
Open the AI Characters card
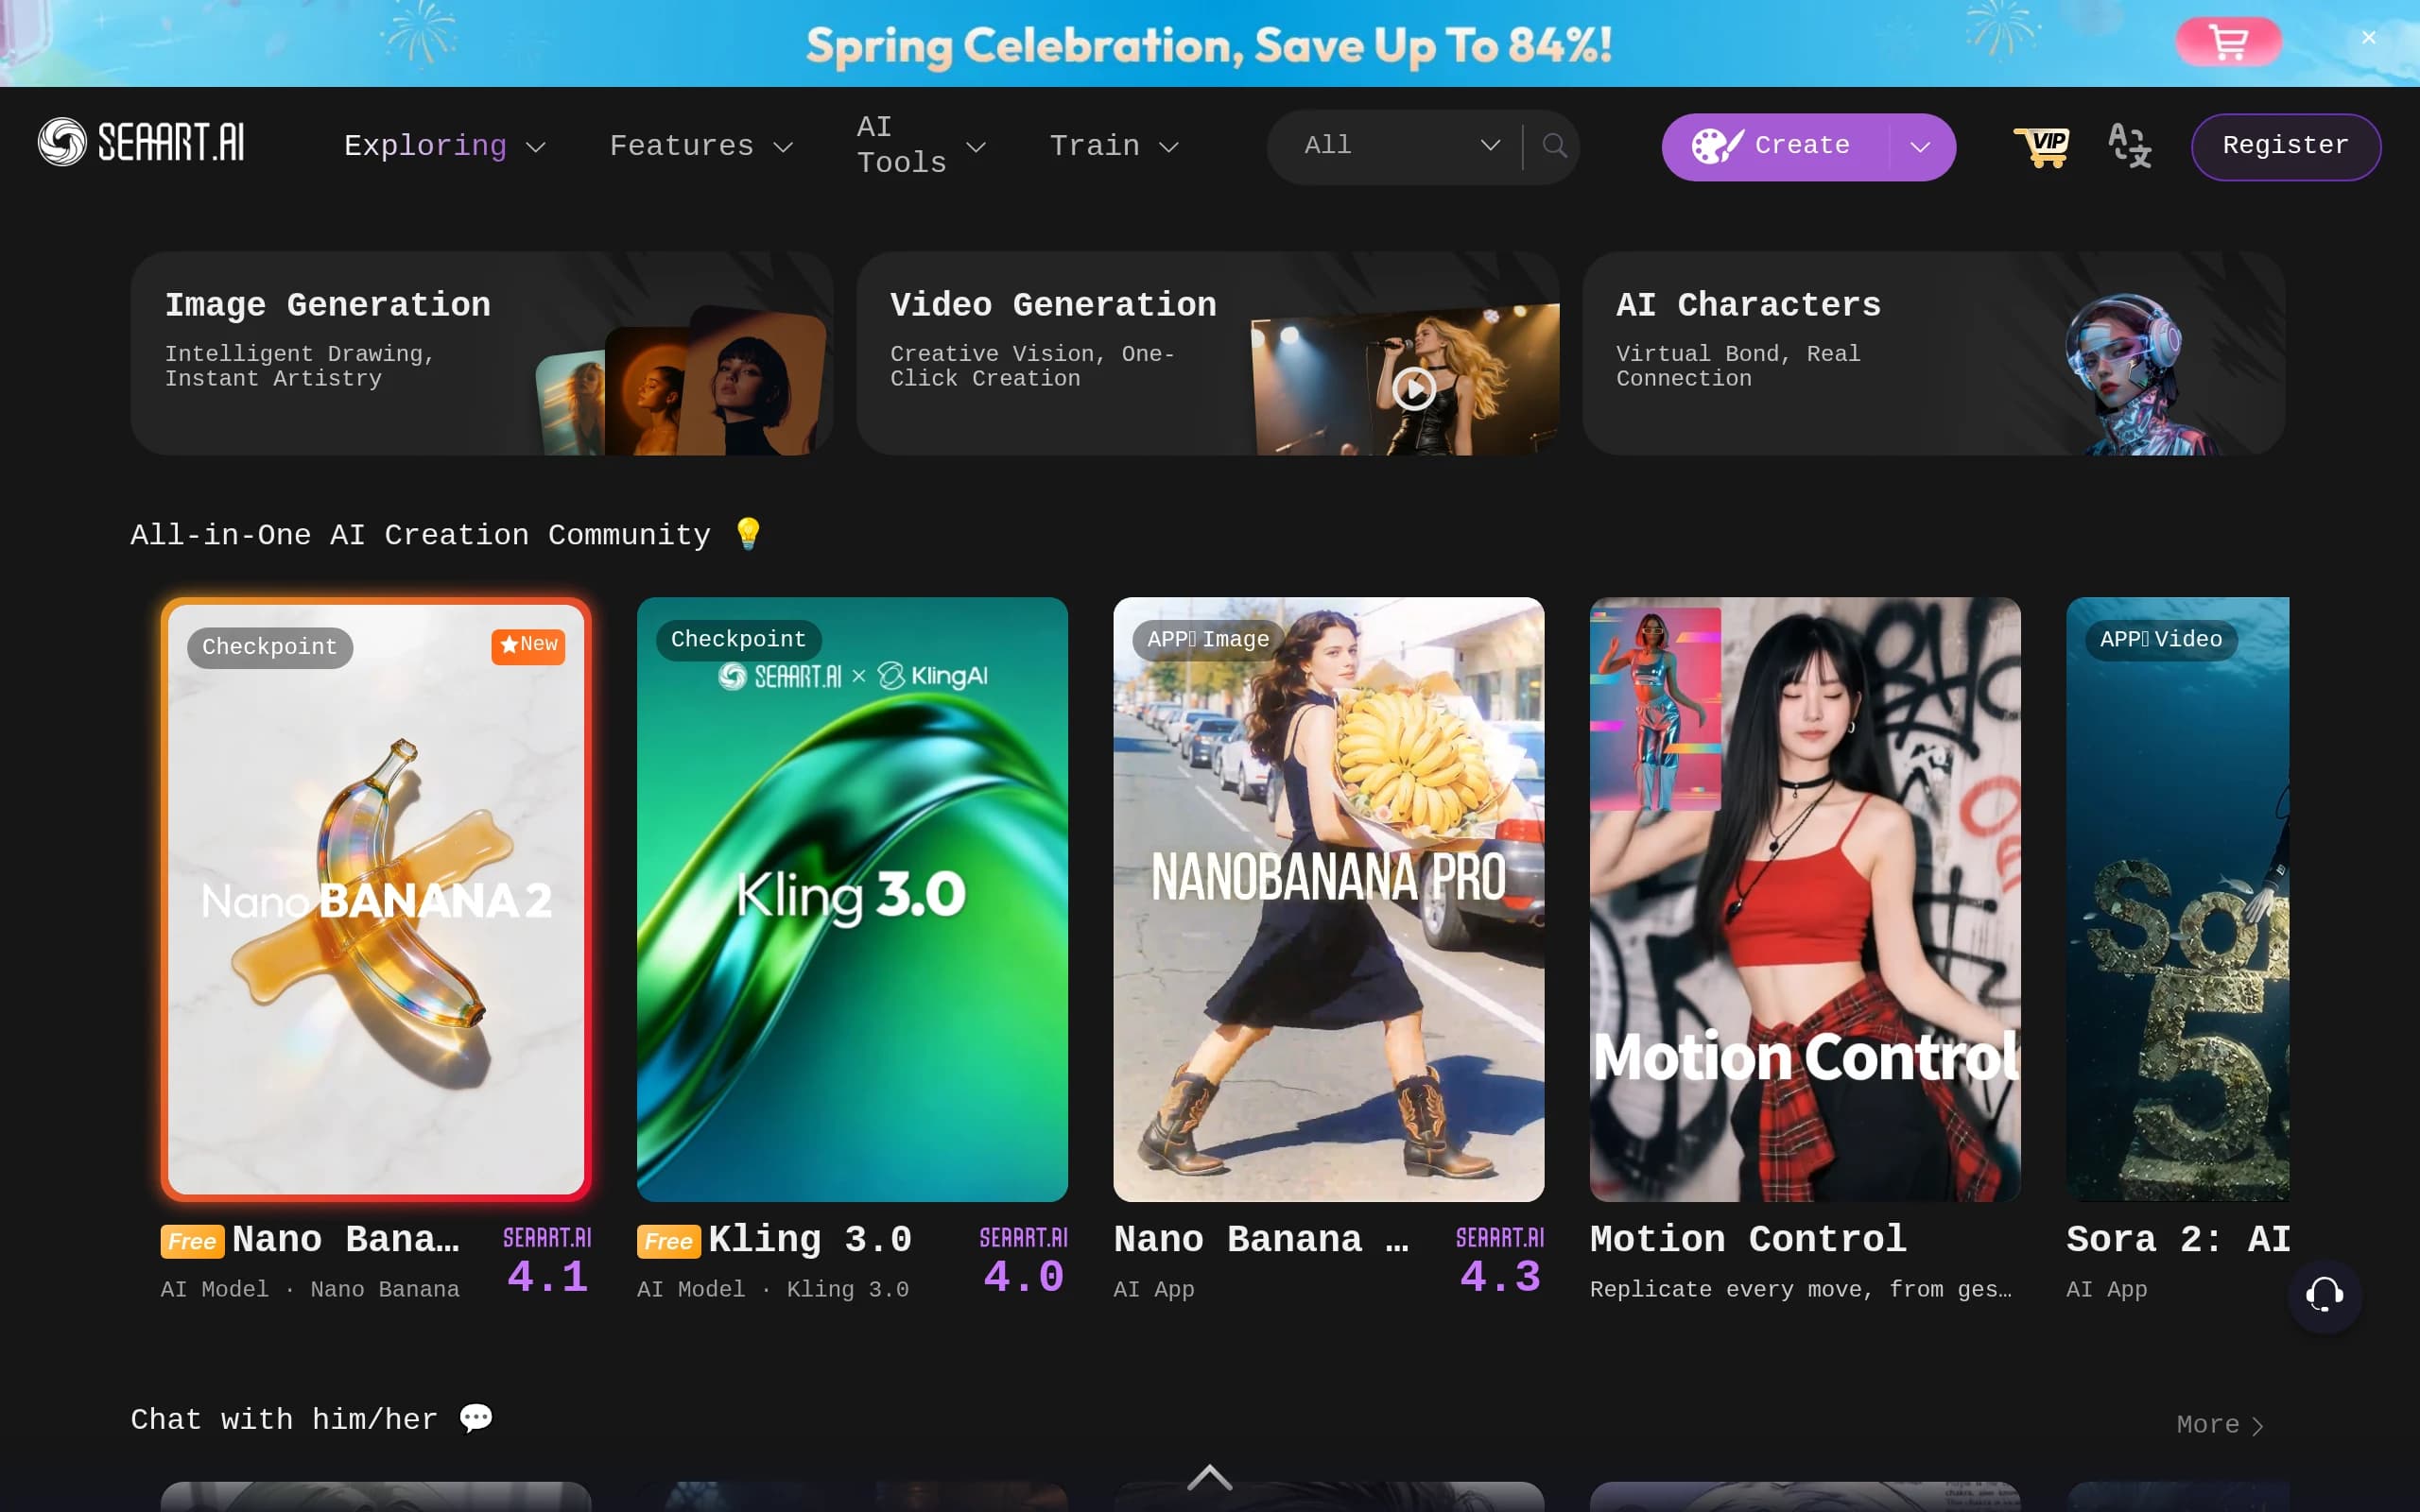point(1933,353)
